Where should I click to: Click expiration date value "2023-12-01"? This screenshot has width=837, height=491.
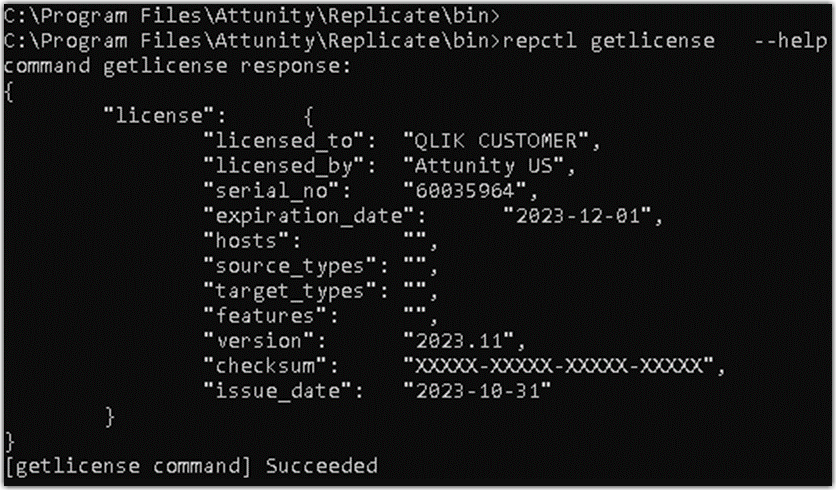[x=578, y=214]
